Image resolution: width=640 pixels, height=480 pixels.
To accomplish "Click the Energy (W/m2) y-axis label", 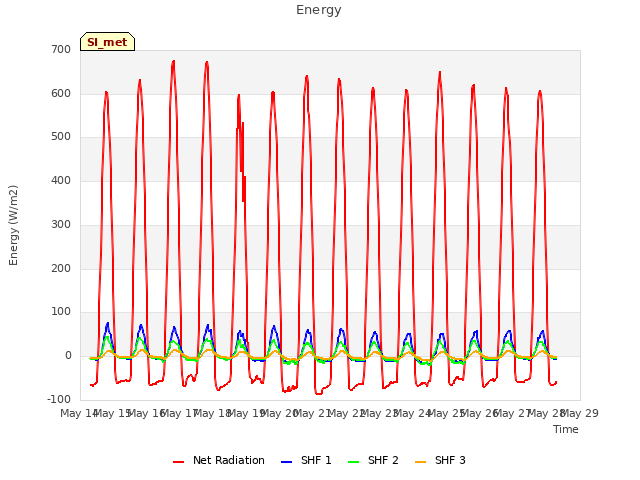I will (13, 225).
